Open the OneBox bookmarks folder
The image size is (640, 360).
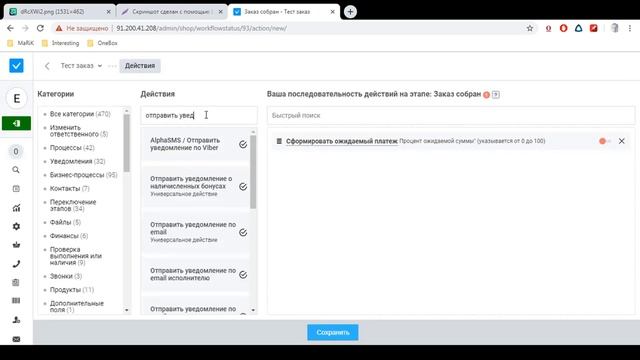[102, 43]
